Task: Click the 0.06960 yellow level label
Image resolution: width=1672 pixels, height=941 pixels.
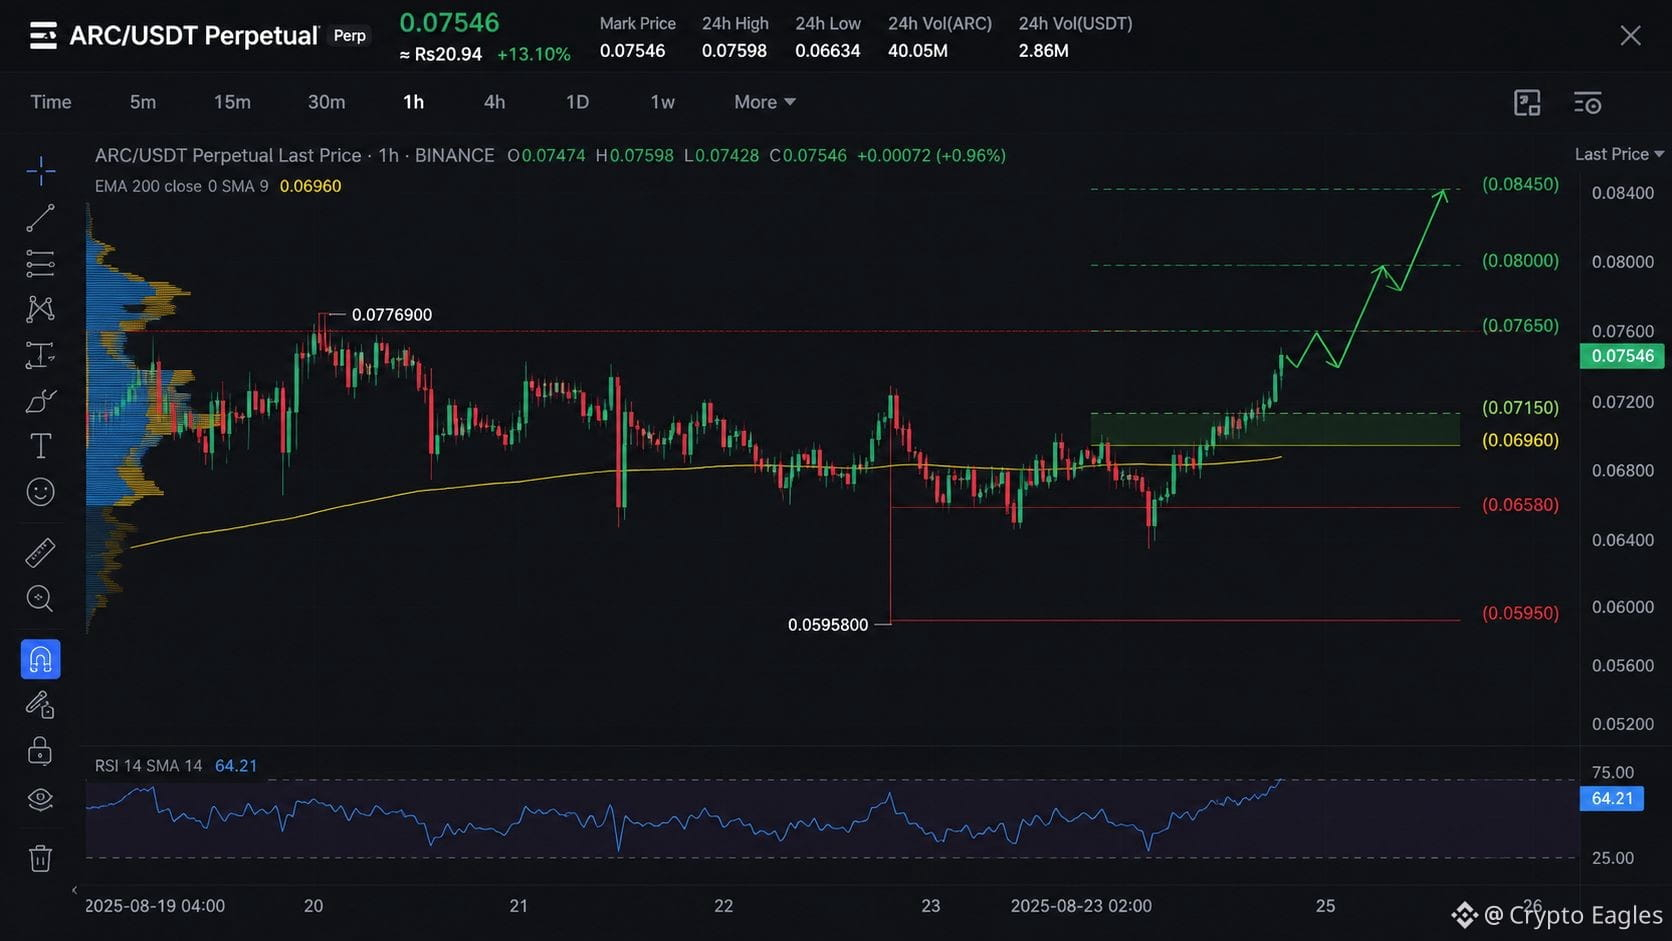Action: 1520,440
